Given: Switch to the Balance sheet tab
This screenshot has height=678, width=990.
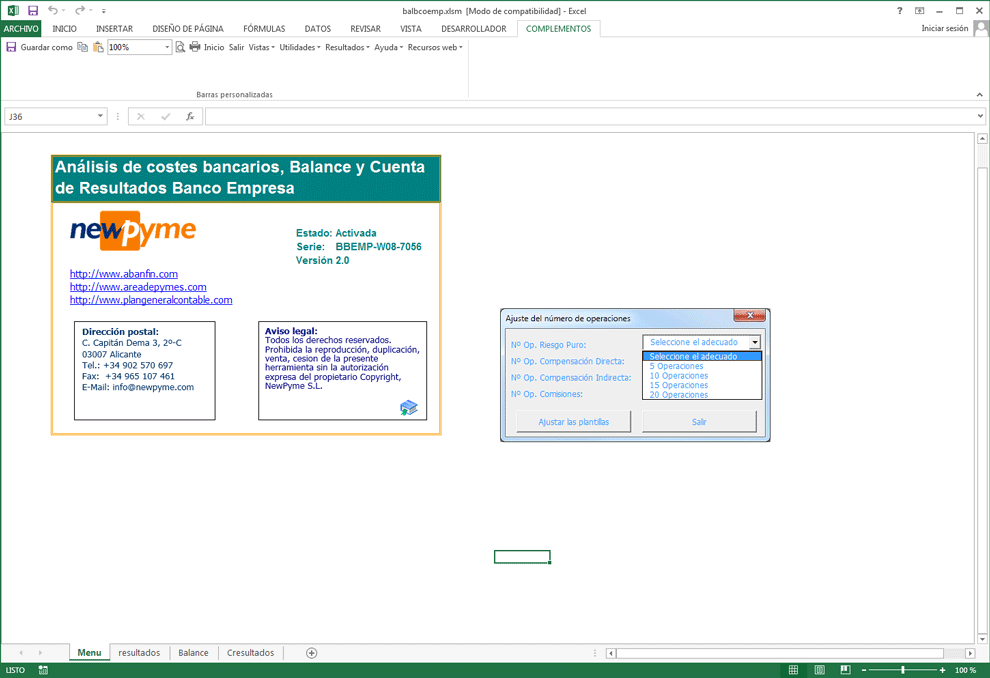Looking at the screenshot, I should 193,653.
